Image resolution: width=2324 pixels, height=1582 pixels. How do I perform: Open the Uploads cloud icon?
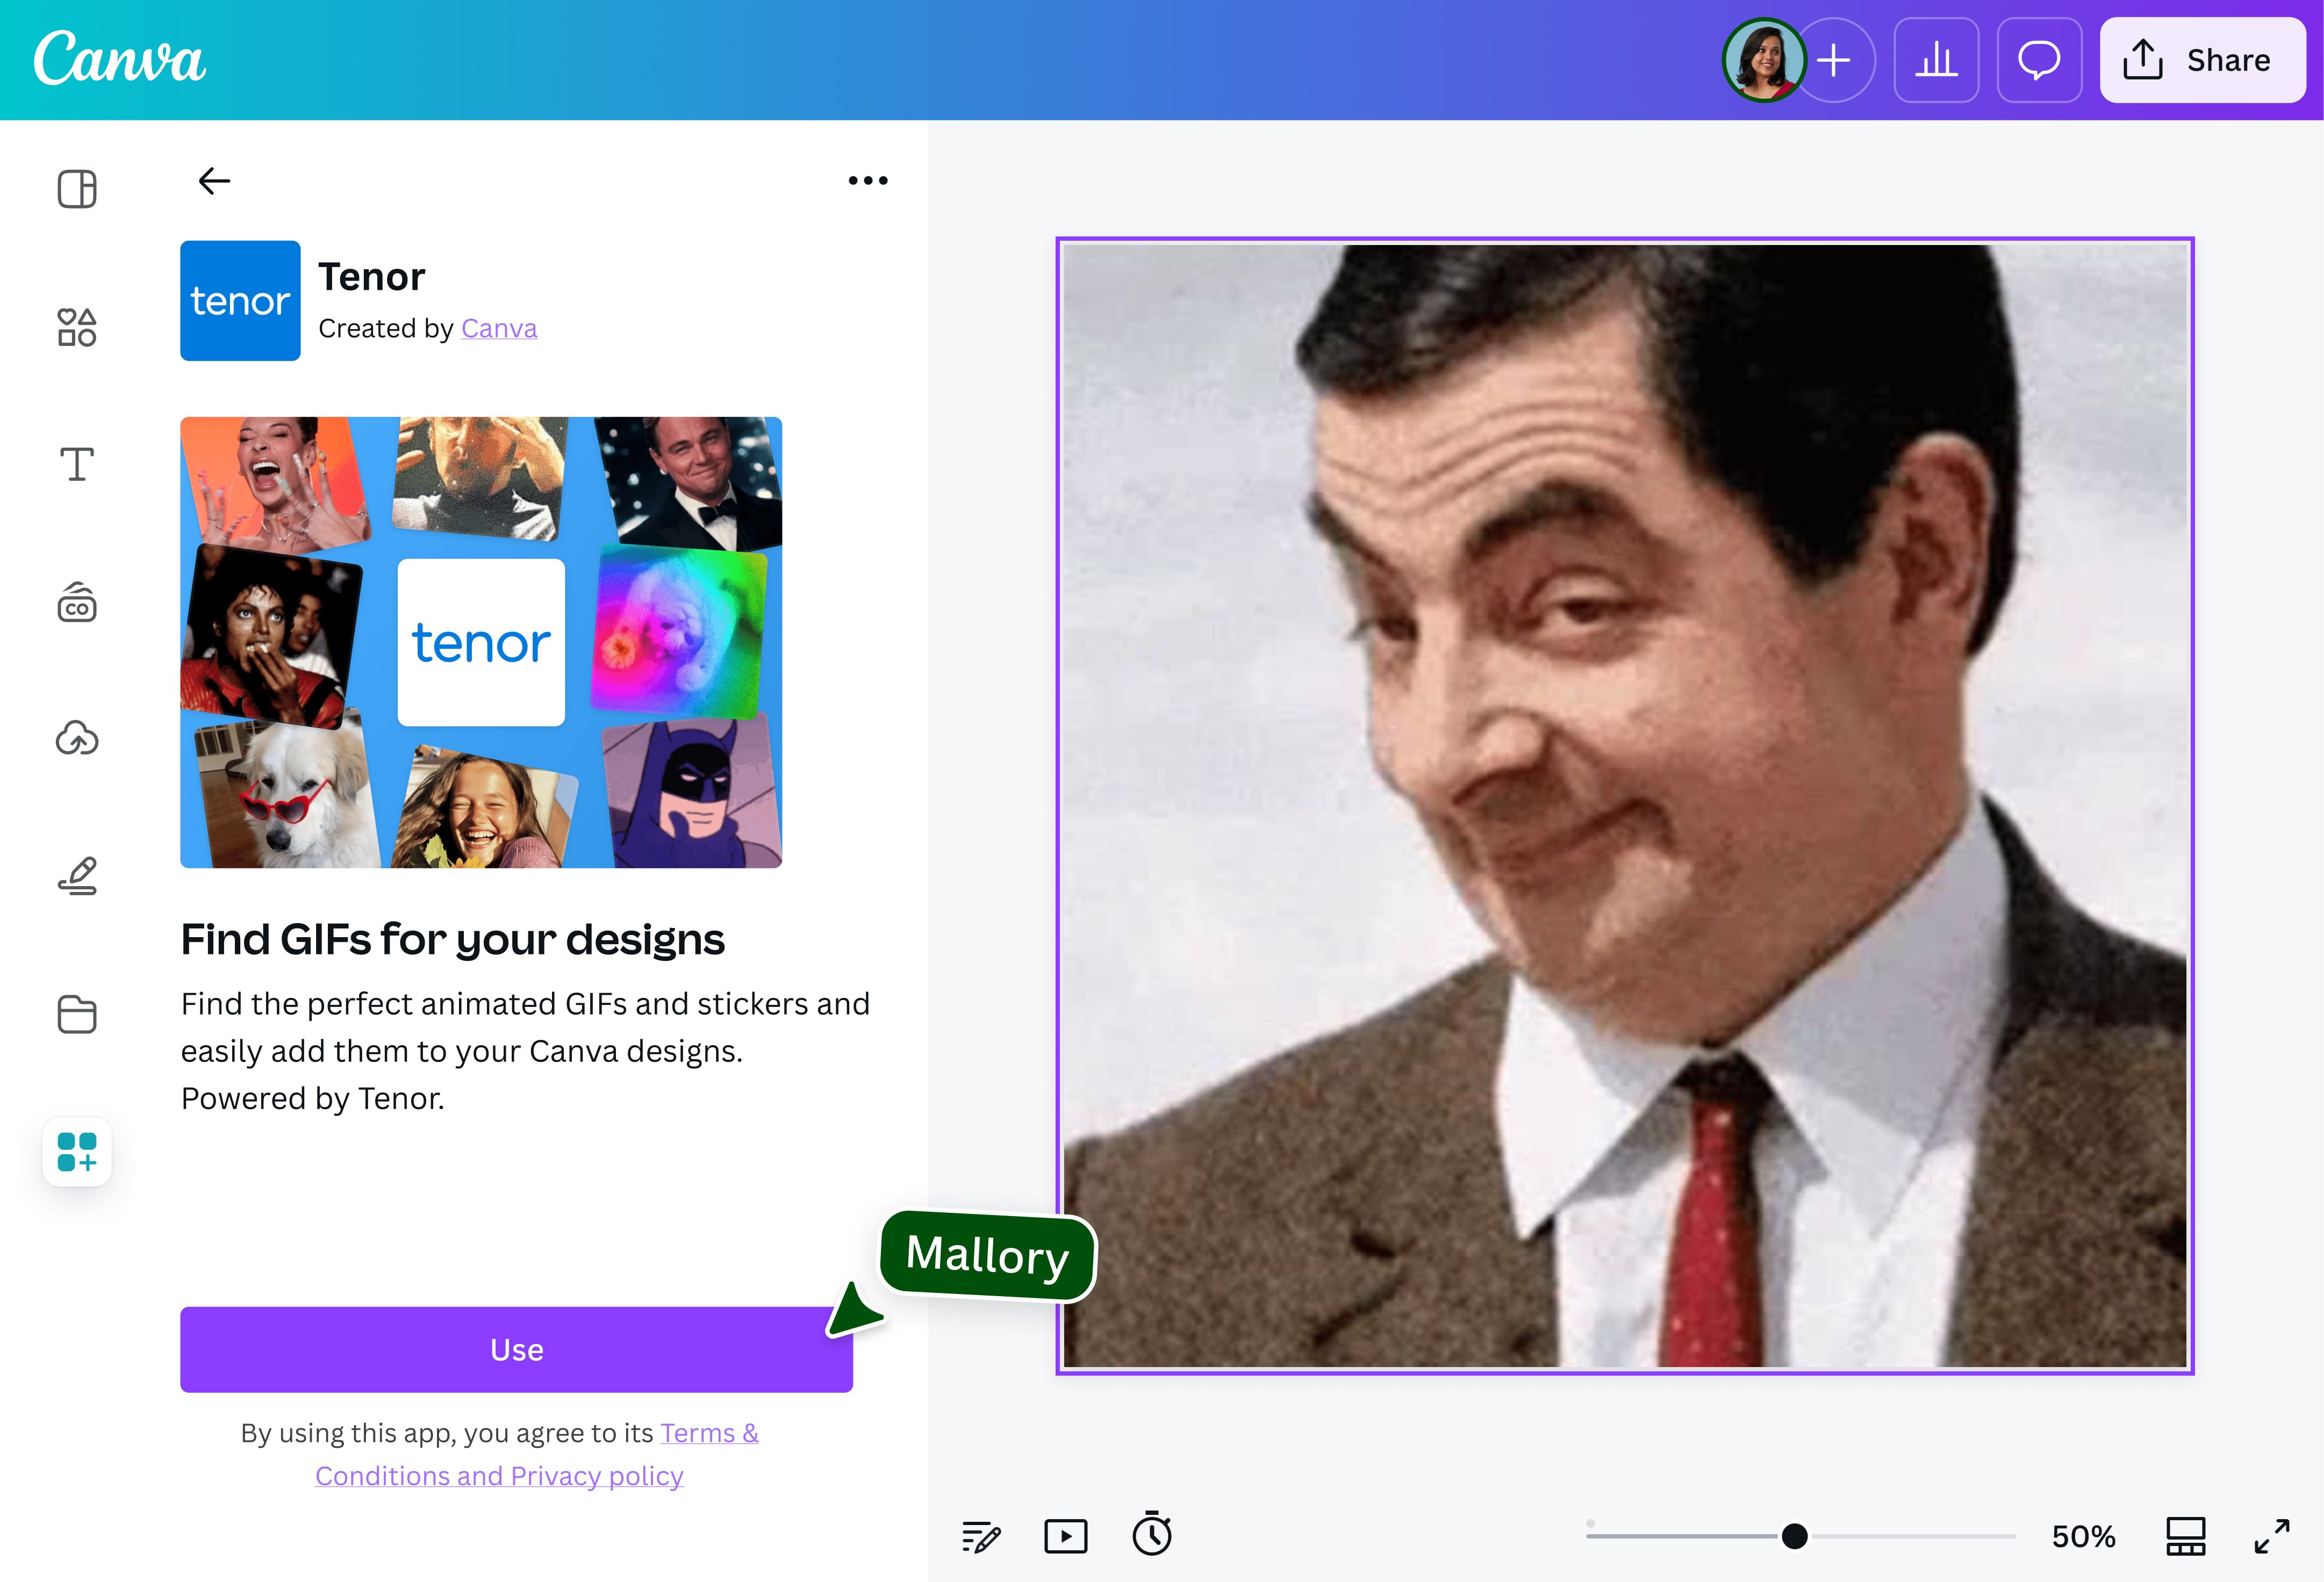[x=77, y=739]
